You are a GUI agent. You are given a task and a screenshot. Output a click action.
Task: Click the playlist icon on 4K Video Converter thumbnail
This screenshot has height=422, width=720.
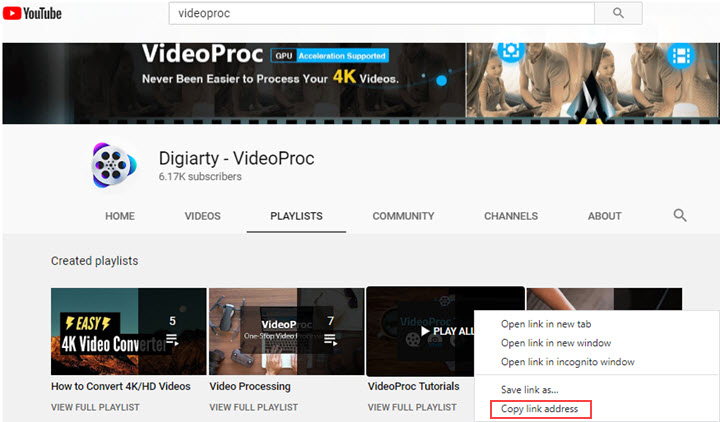(x=172, y=340)
